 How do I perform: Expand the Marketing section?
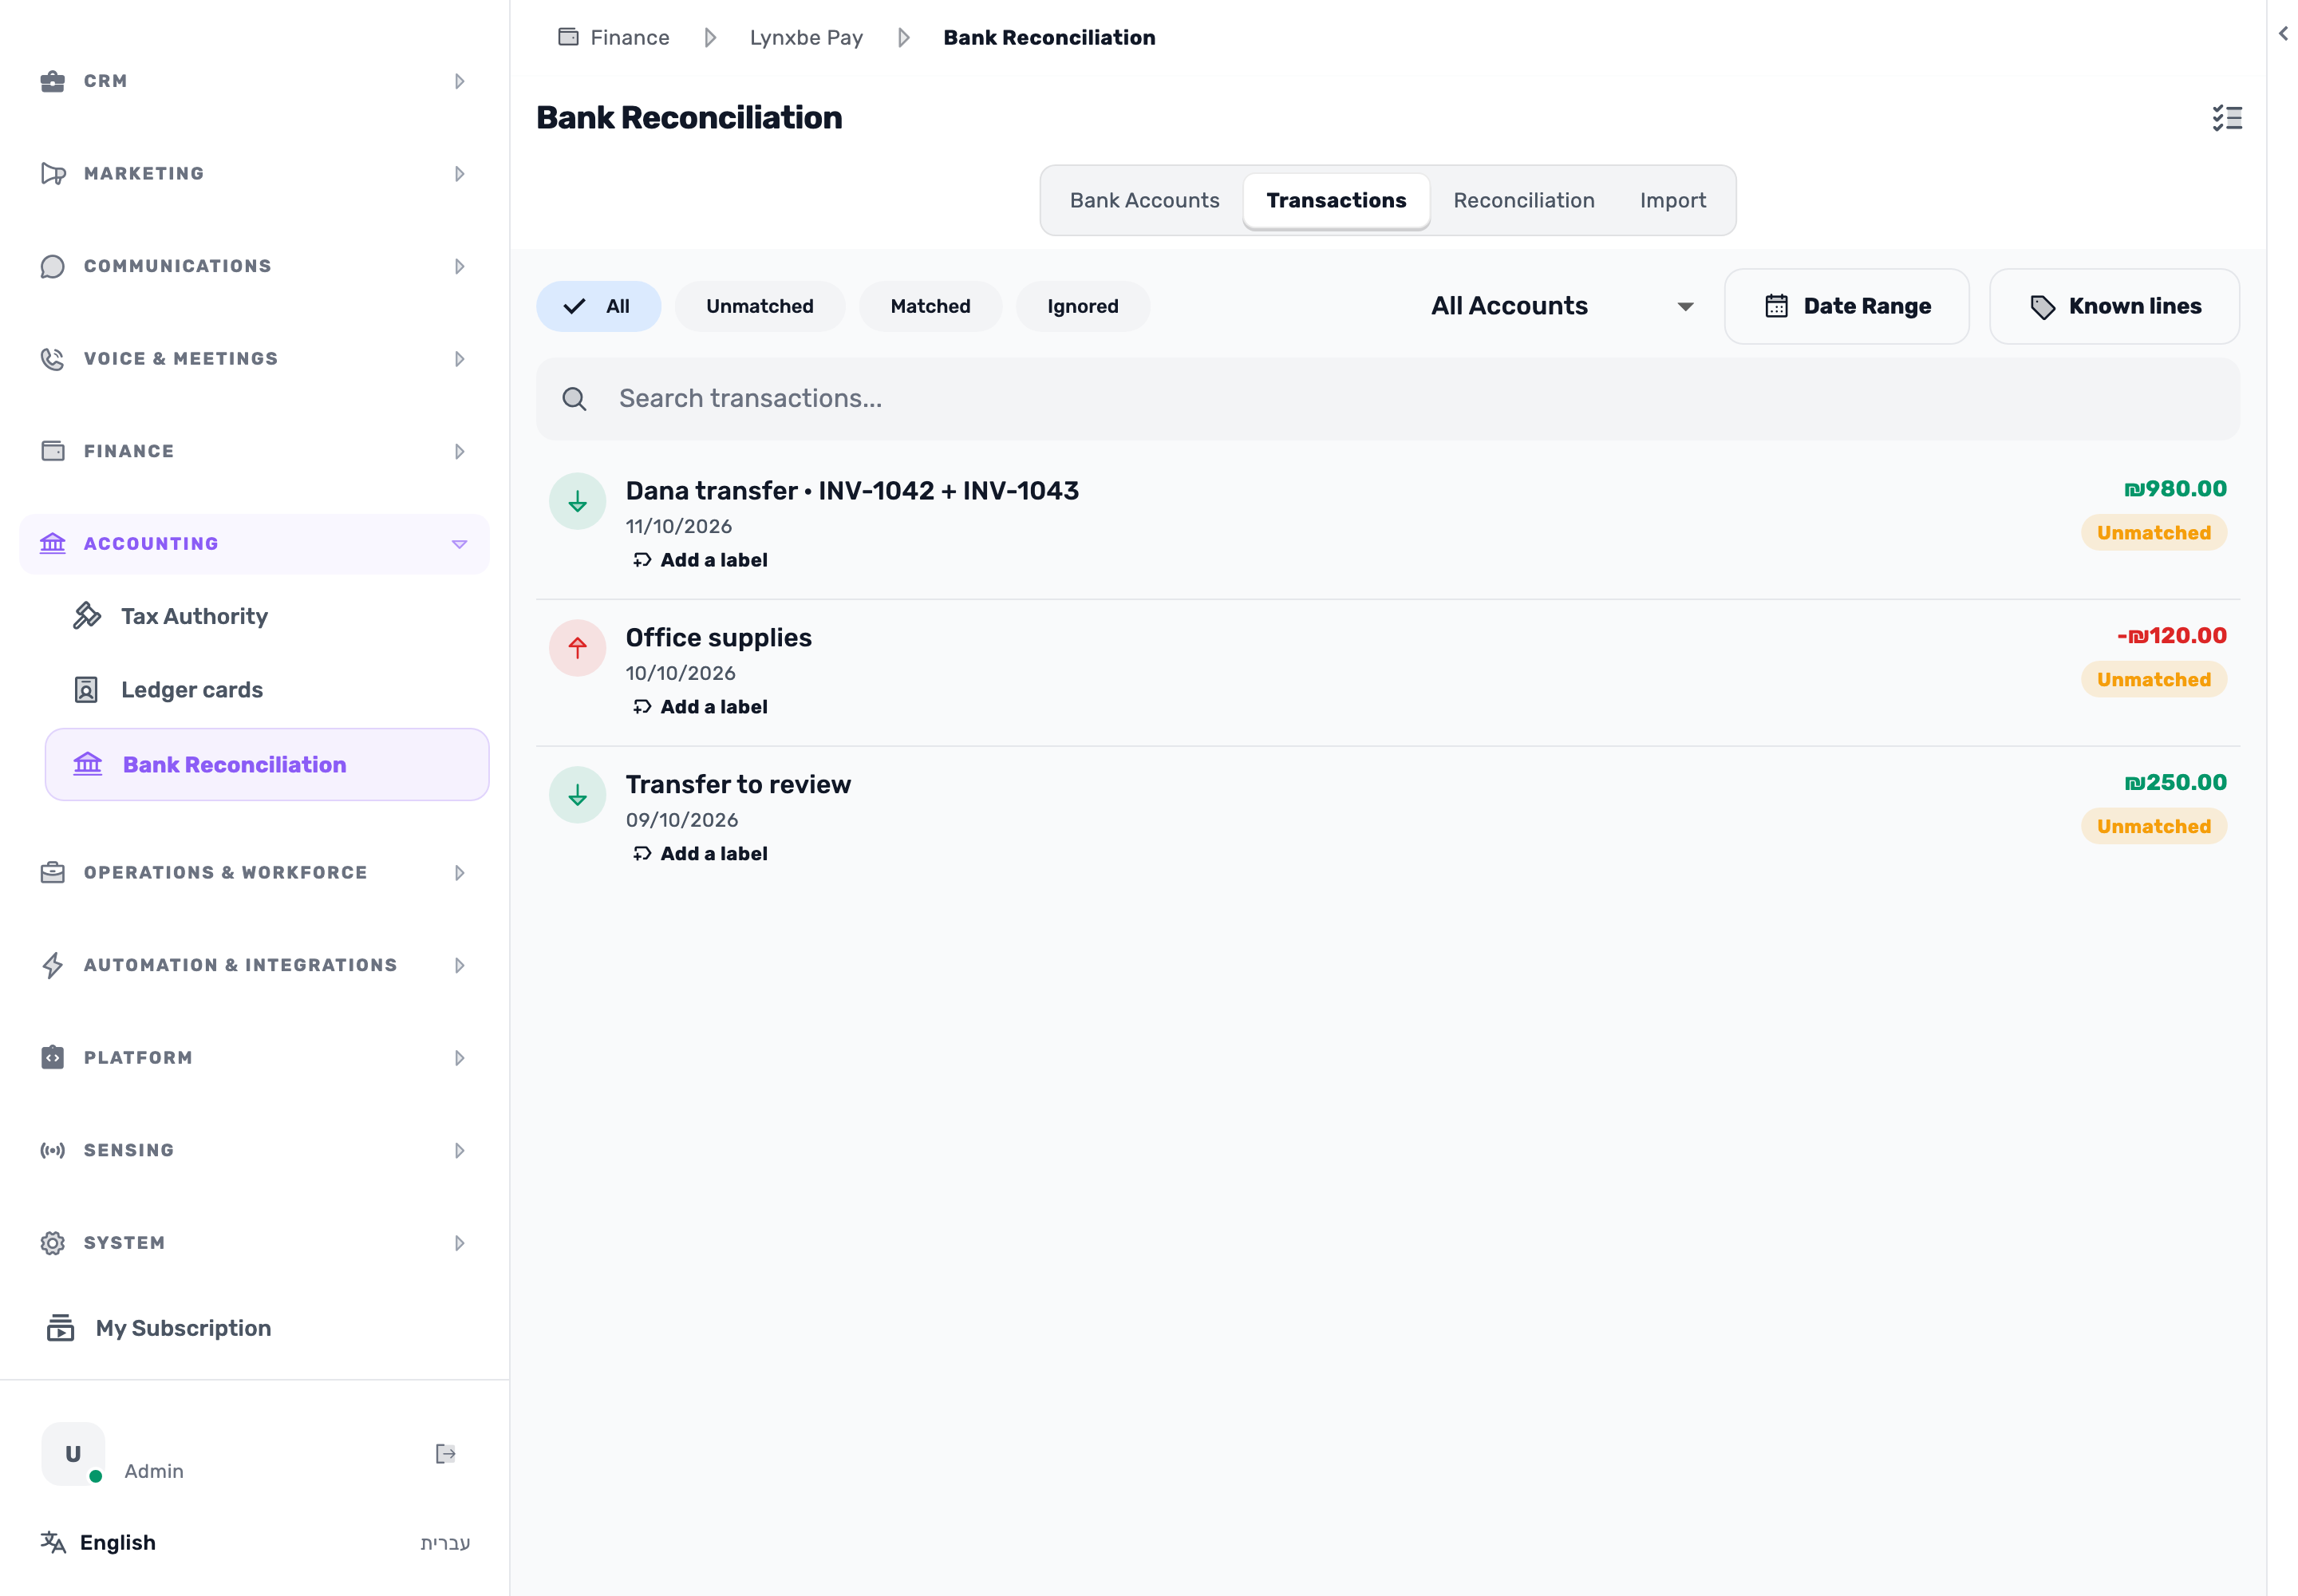(254, 174)
